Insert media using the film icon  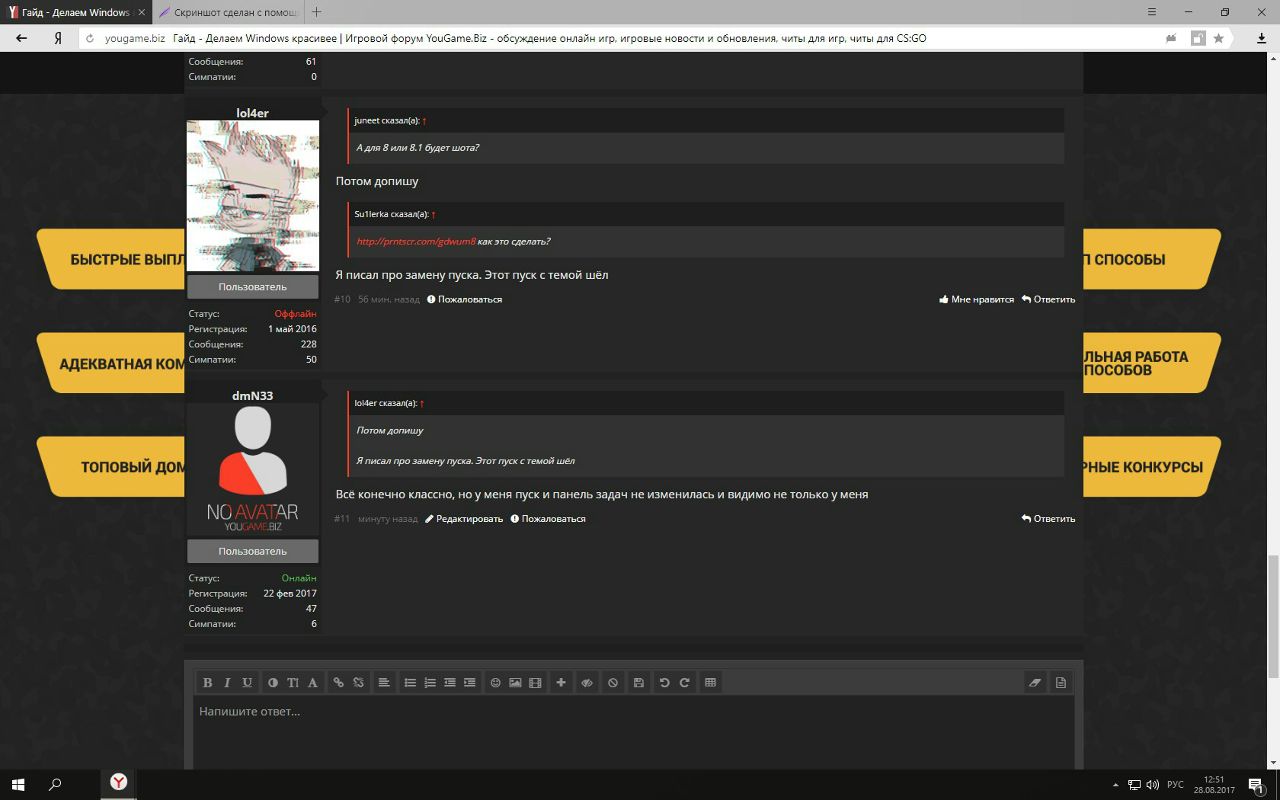pos(535,683)
